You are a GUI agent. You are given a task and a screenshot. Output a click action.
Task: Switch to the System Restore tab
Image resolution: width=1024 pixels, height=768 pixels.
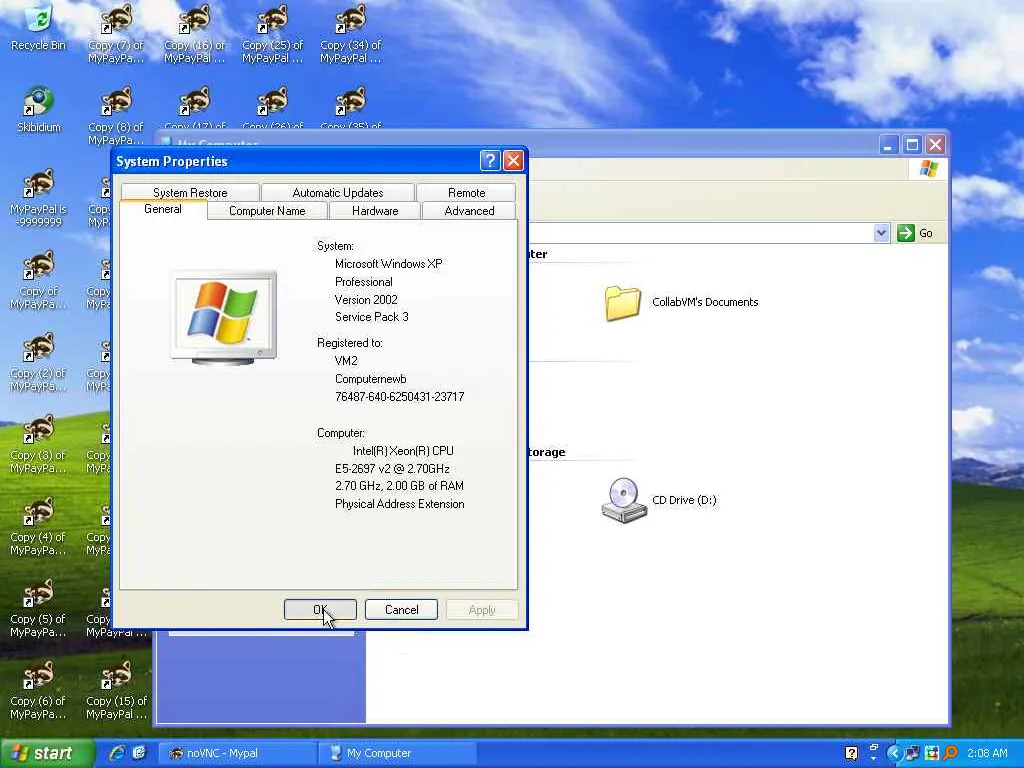[190, 193]
